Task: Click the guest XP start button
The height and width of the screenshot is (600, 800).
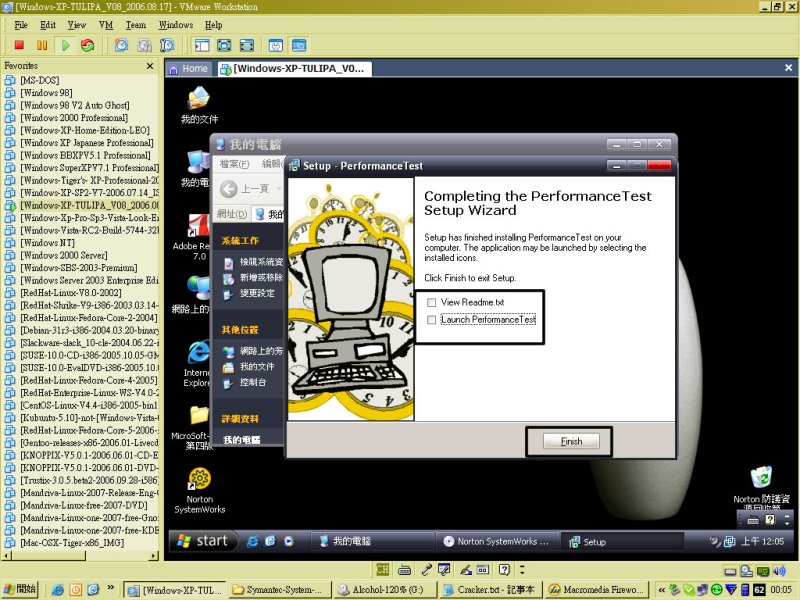Action: click(203, 541)
